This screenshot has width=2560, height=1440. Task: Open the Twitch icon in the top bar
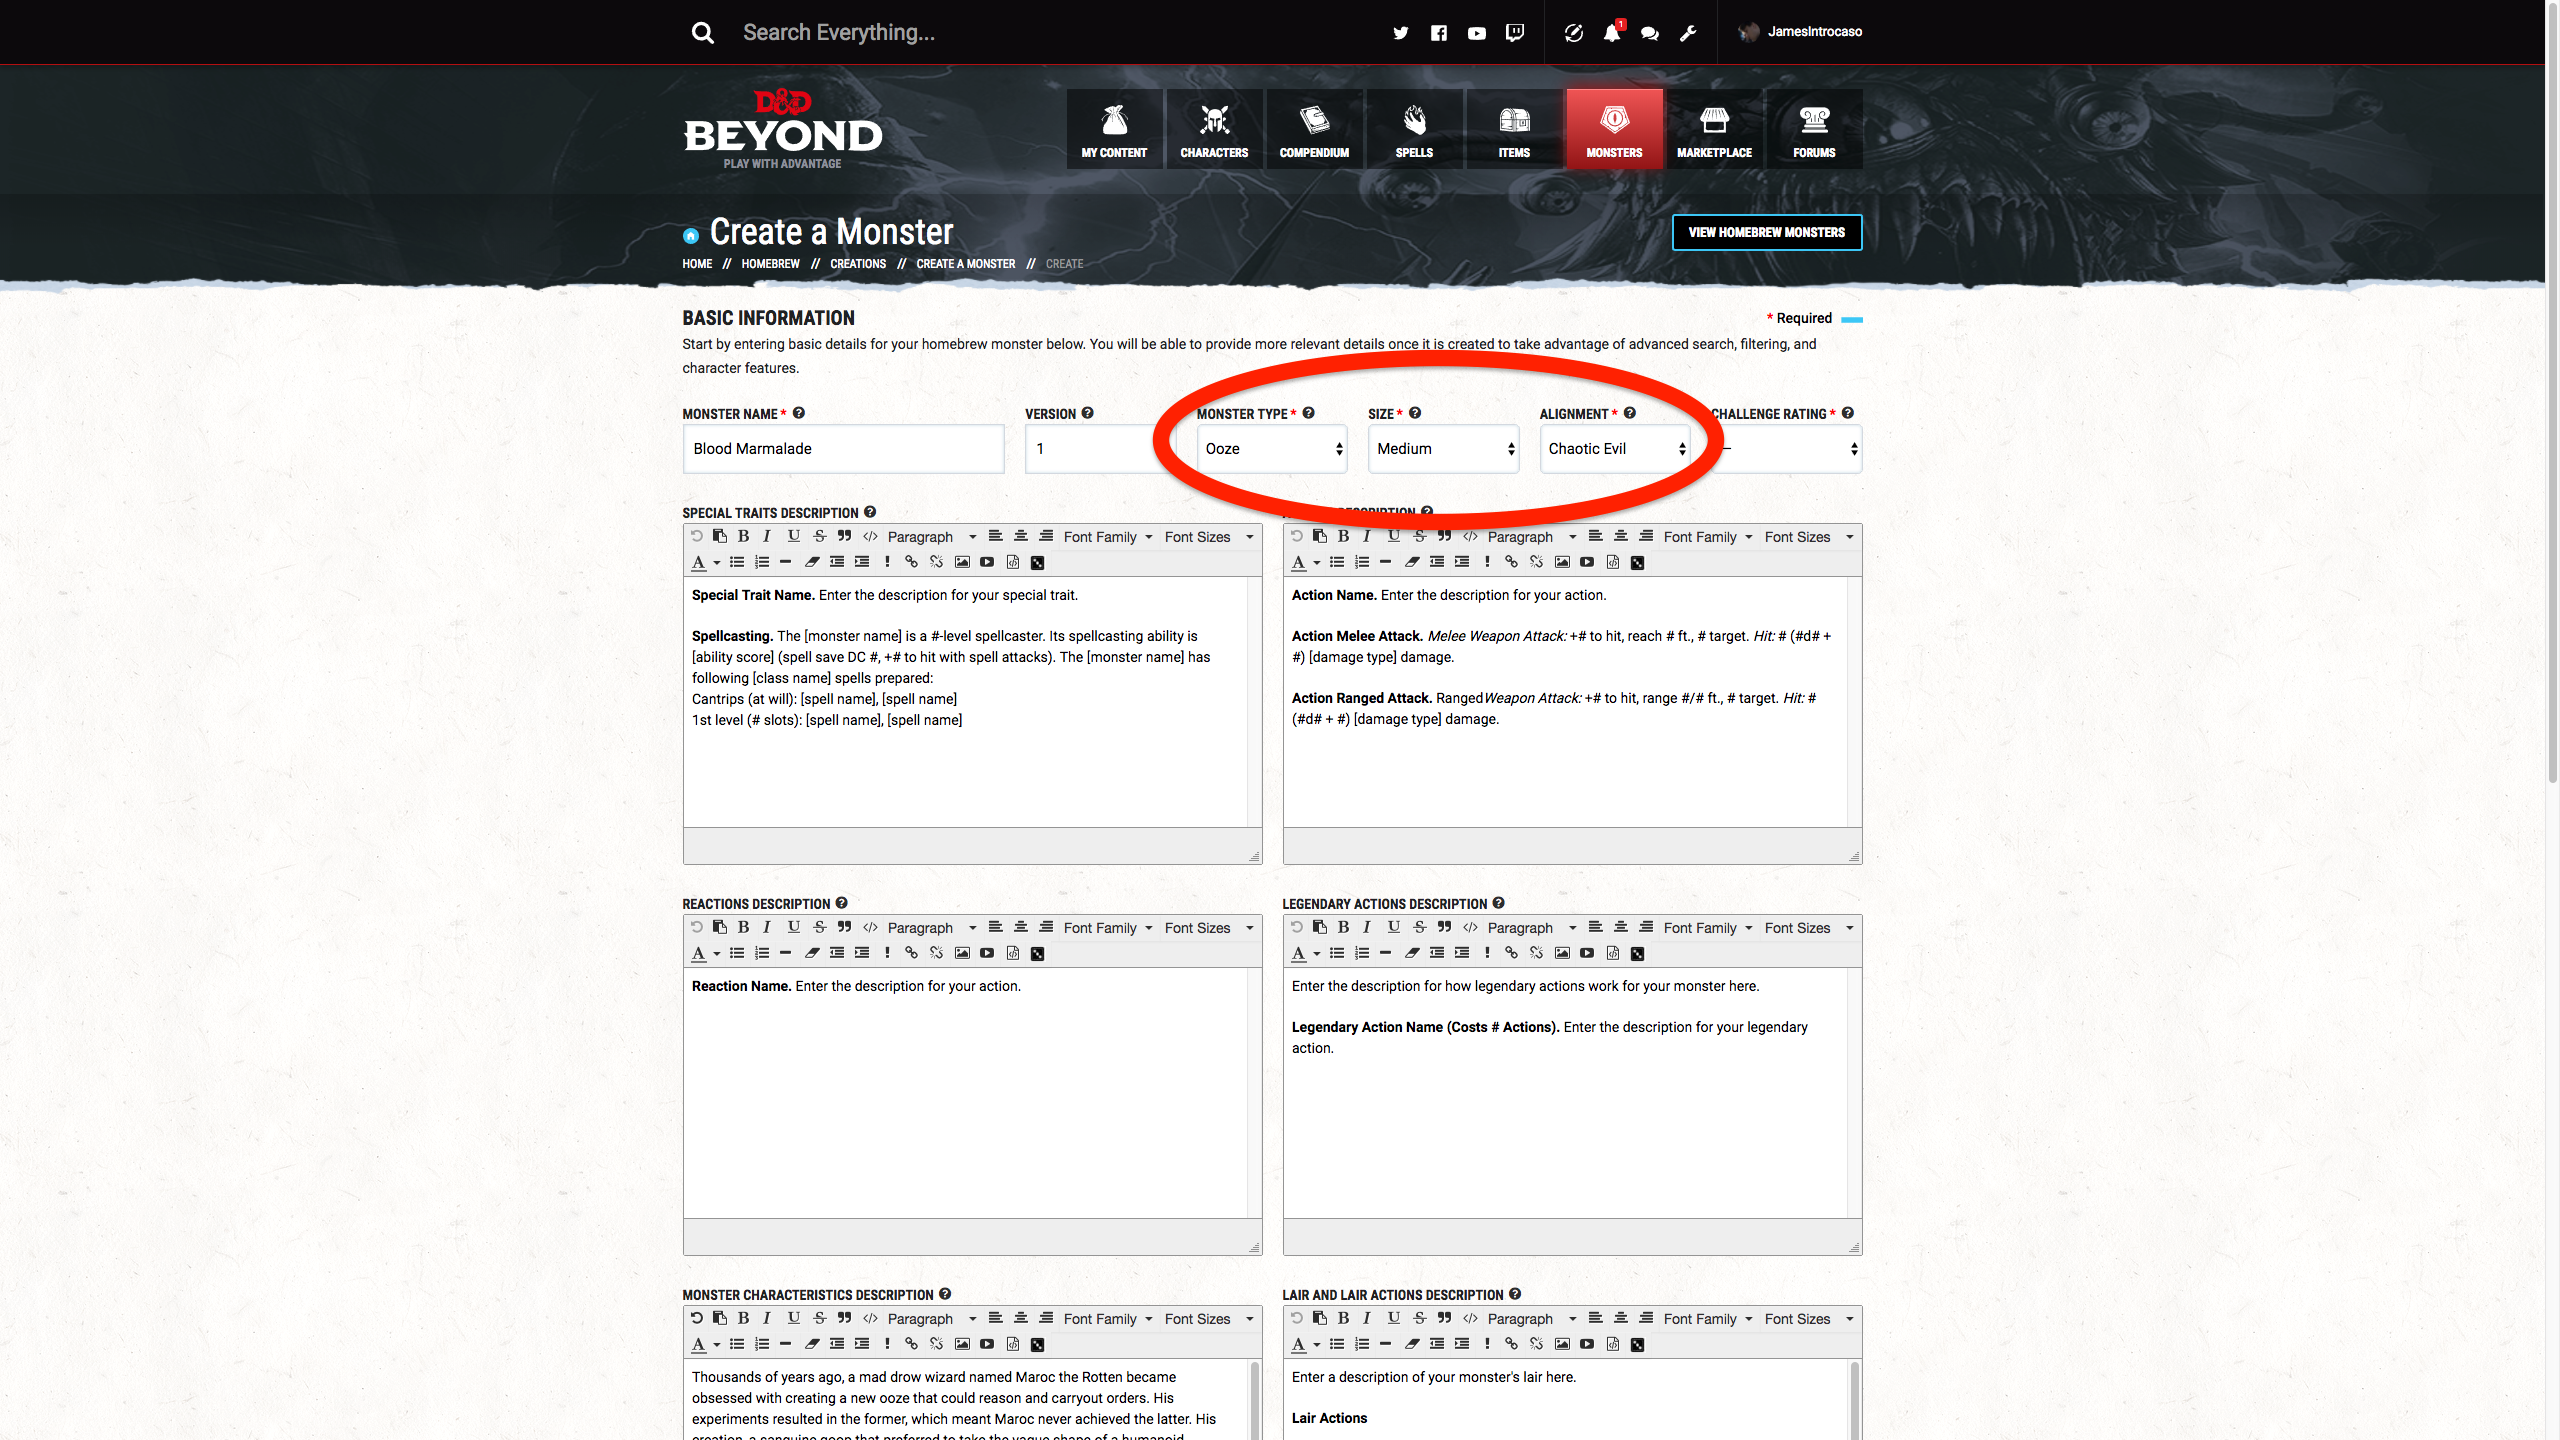(1515, 33)
